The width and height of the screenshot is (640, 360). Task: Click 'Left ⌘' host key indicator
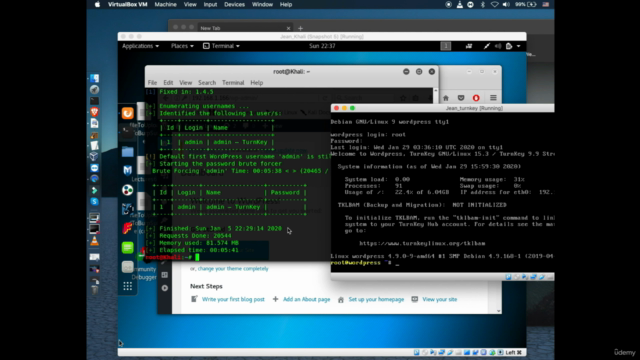(514, 352)
